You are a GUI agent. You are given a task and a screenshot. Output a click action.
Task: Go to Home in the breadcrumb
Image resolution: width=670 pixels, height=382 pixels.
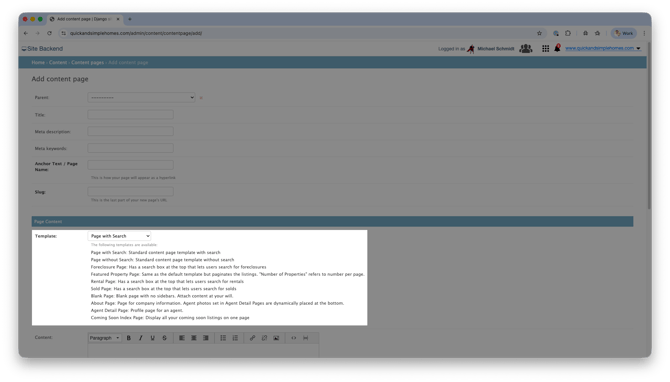(38, 62)
